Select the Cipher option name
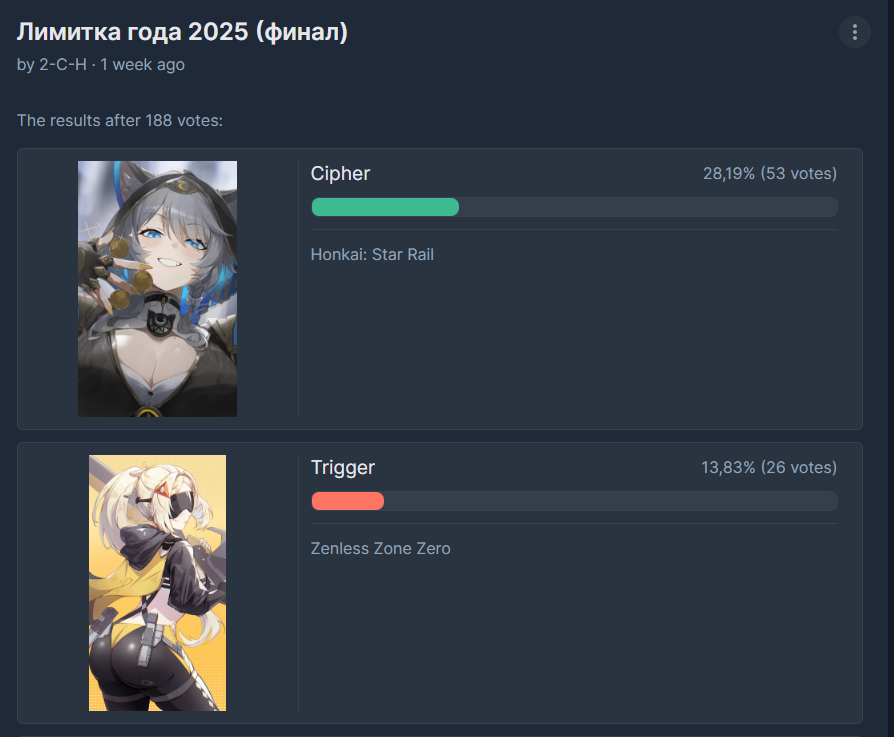894x737 pixels. [340, 173]
